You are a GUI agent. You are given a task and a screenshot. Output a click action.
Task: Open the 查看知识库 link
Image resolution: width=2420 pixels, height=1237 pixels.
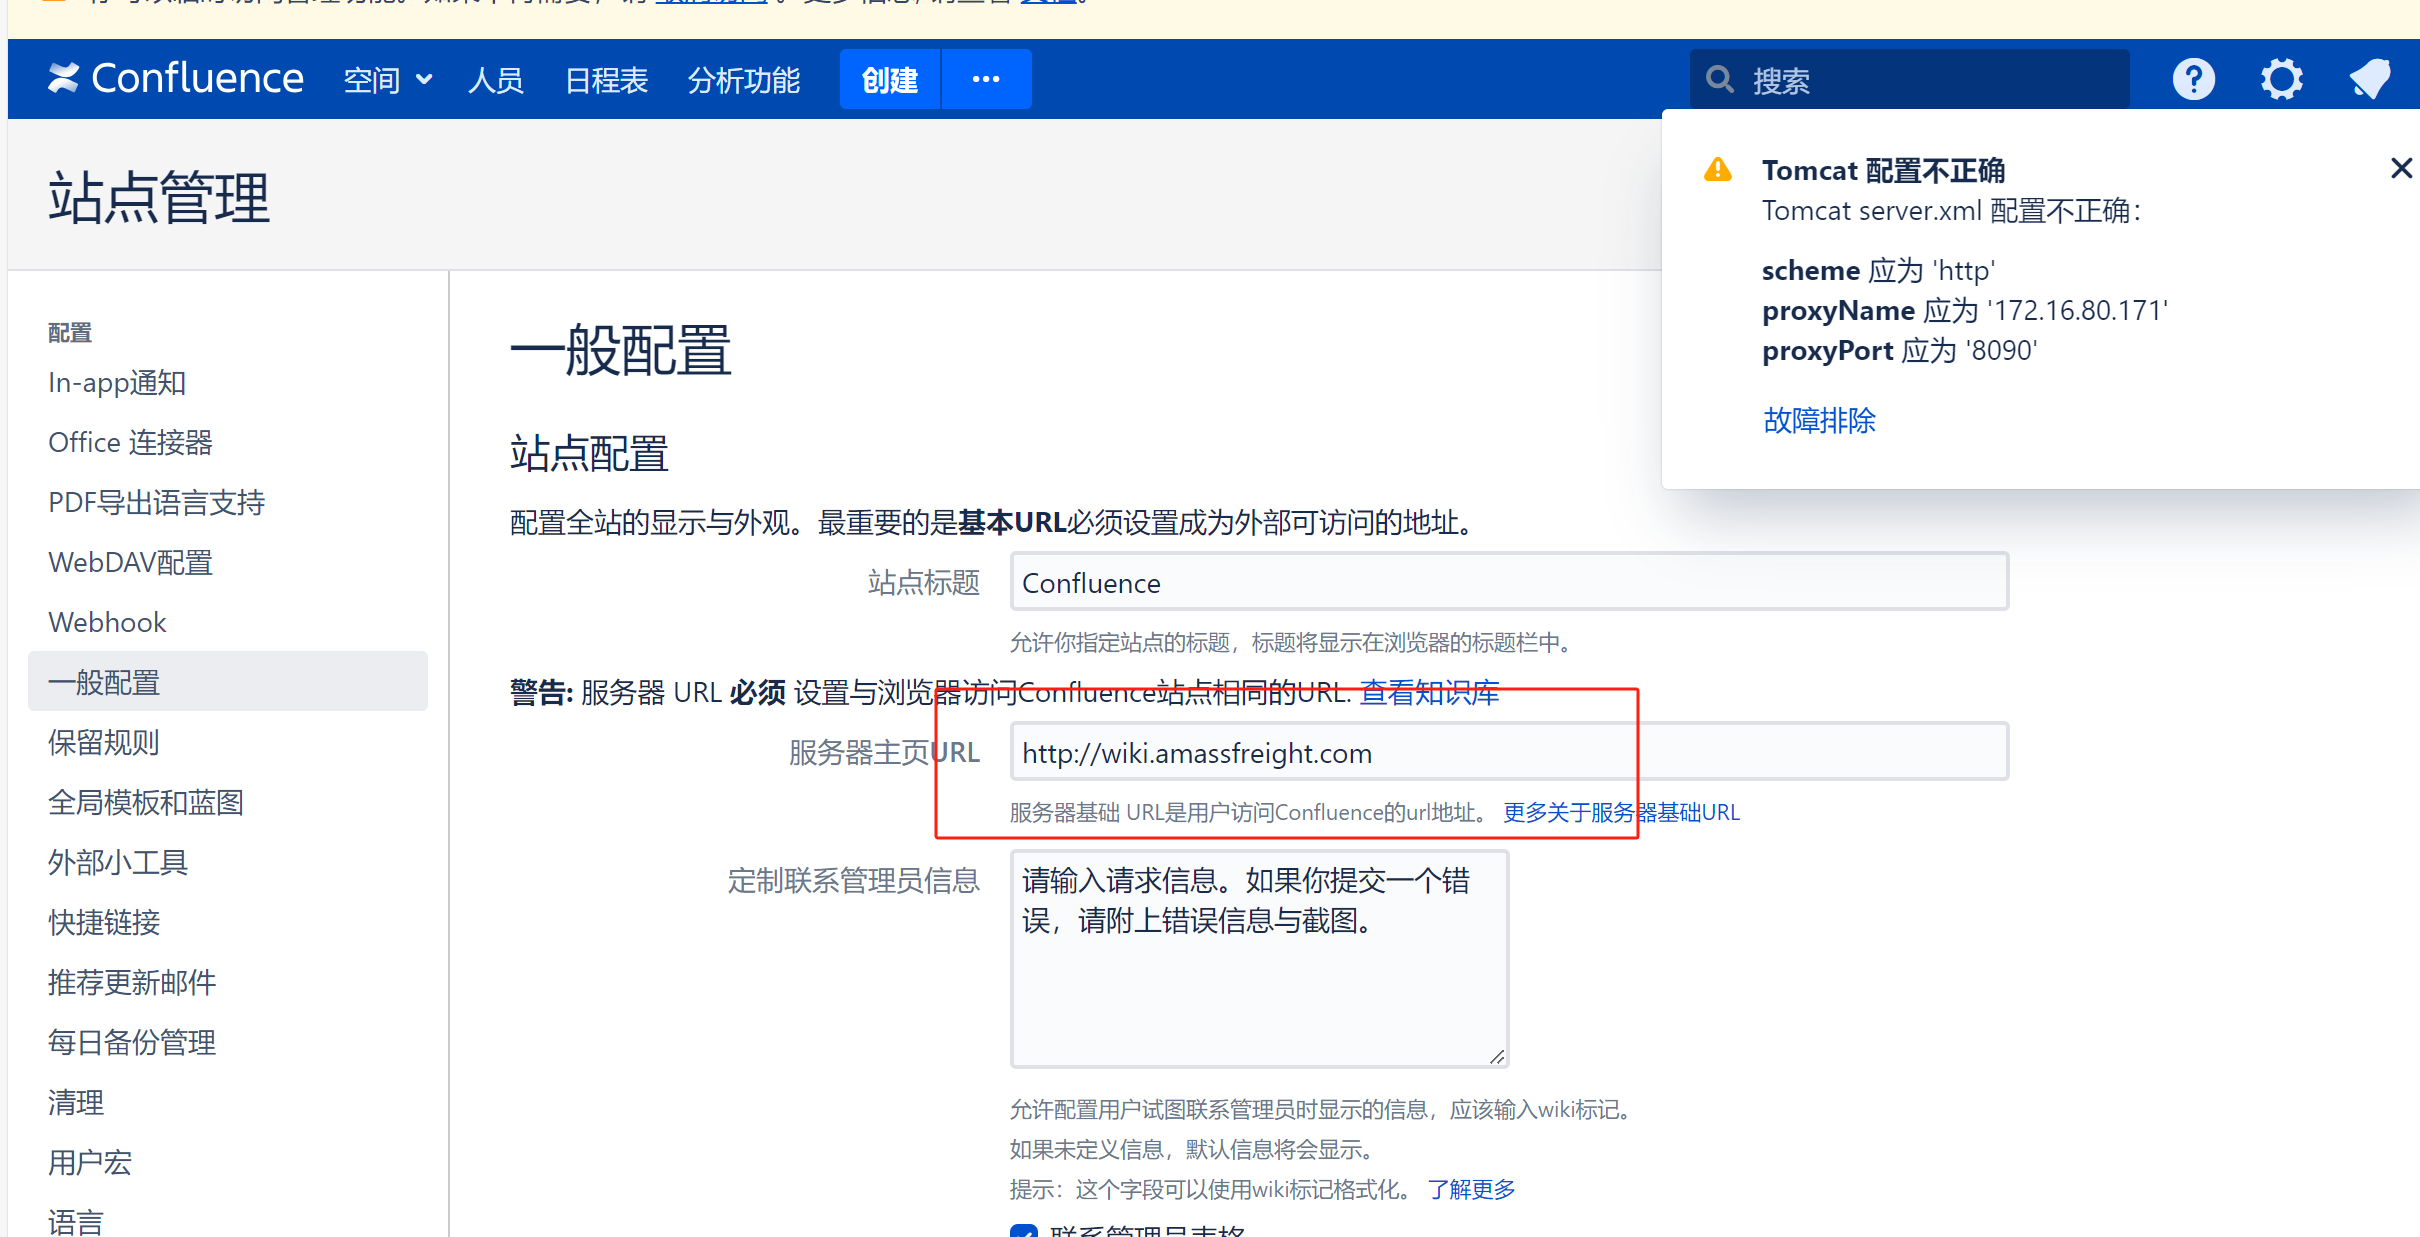tap(1429, 692)
